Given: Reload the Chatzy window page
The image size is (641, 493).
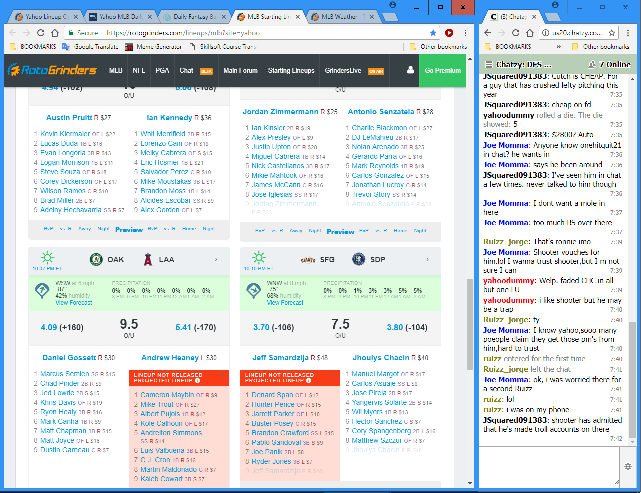Looking at the screenshot, I should click(x=515, y=33).
